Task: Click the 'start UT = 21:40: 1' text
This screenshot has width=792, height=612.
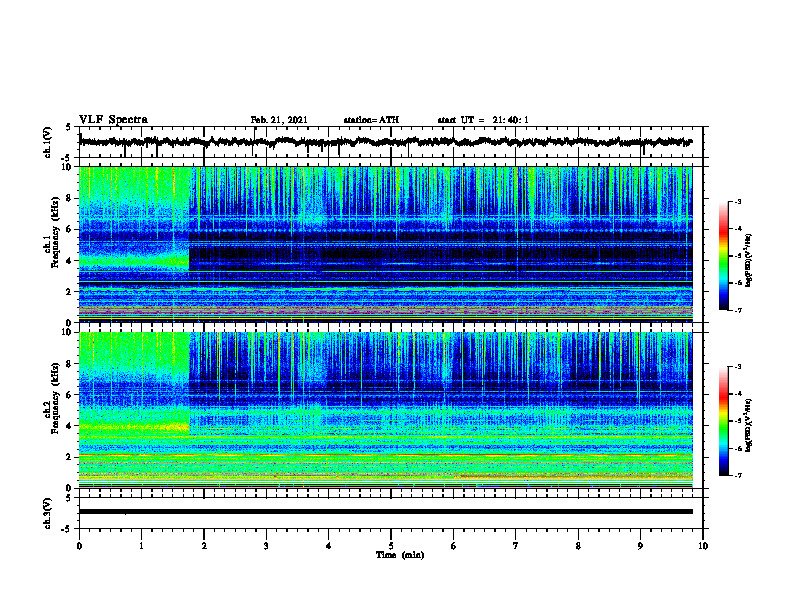Action: pyautogui.click(x=483, y=120)
